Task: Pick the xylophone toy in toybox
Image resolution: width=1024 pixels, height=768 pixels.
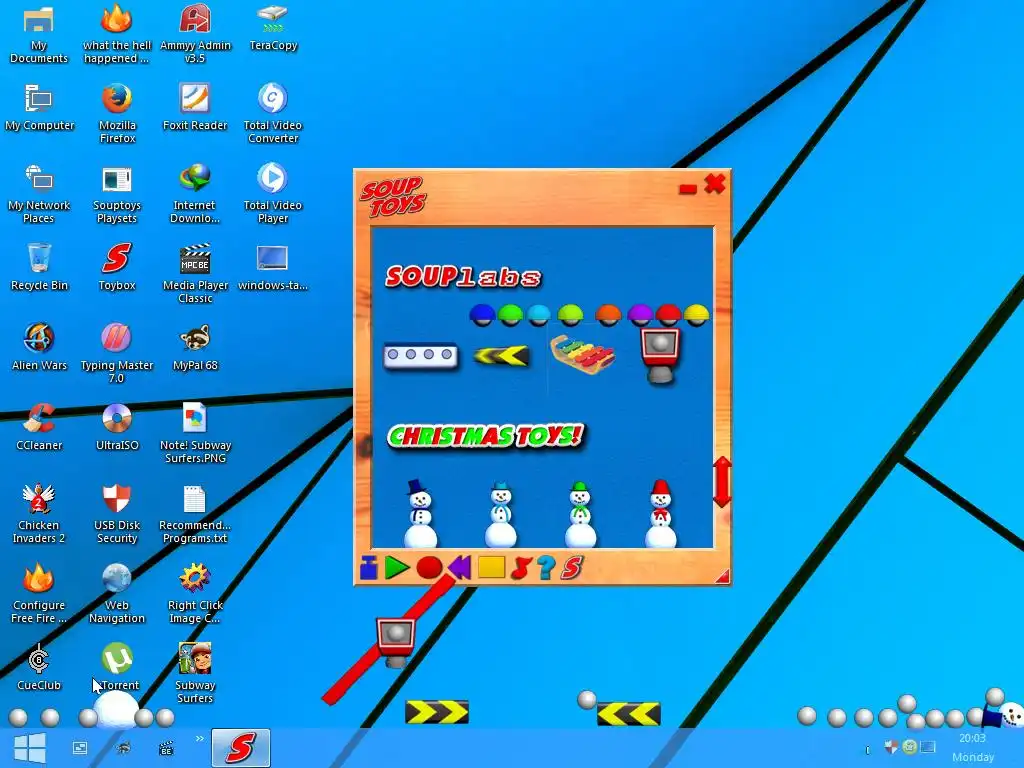Action: (583, 355)
